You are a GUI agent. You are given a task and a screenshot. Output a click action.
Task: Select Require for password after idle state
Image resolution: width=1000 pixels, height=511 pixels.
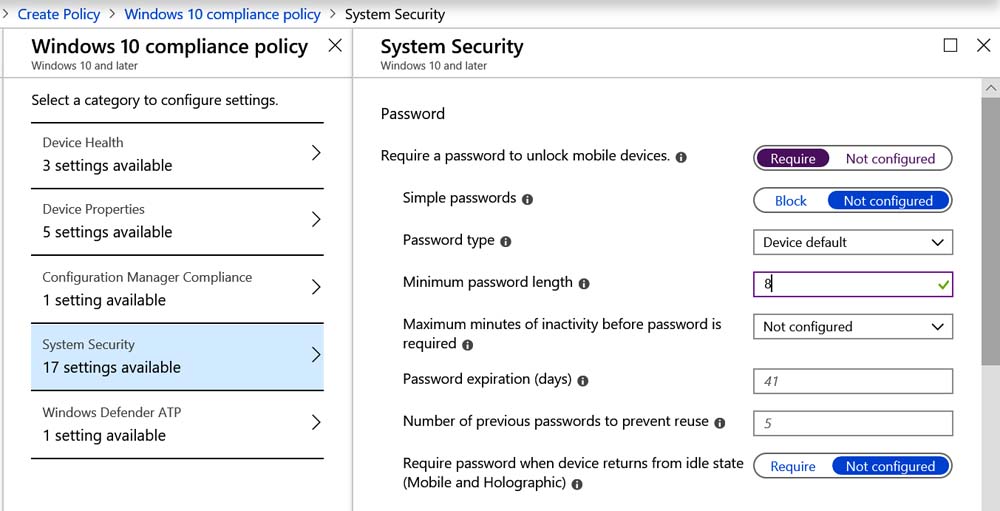point(793,466)
